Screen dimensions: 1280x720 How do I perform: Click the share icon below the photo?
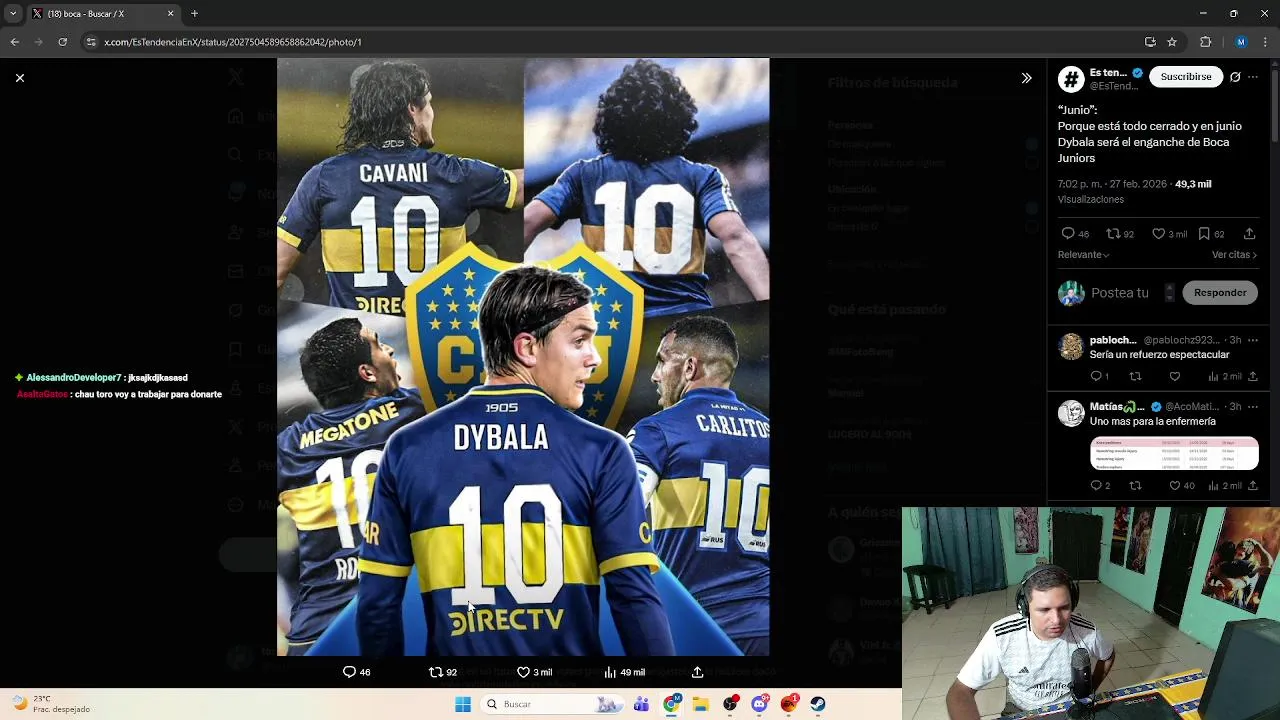click(697, 672)
